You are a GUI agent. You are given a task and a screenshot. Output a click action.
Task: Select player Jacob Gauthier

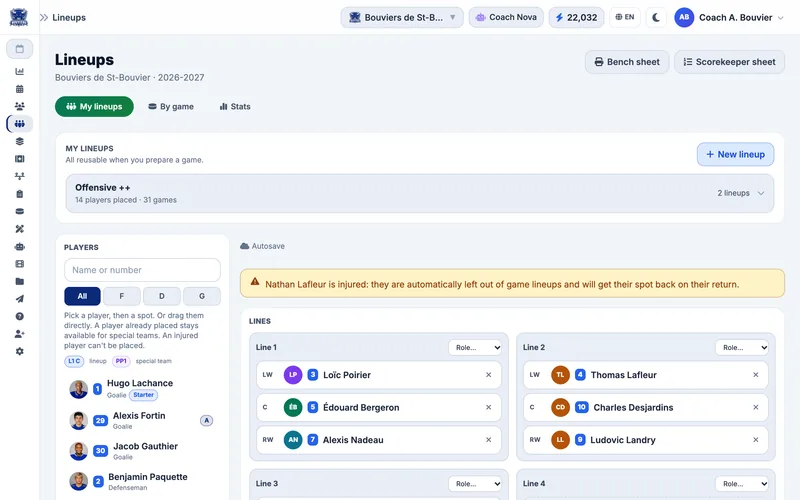pyautogui.click(x=142, y=451)
